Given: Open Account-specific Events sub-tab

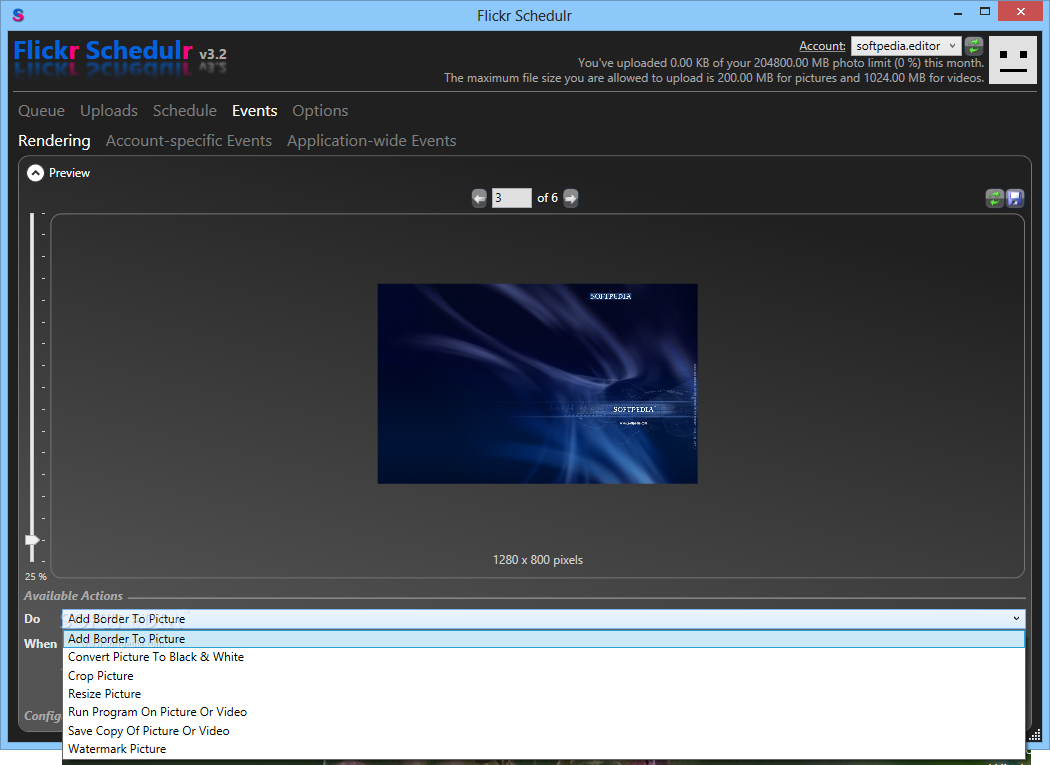Looking at the screenshot, I should tap(189, 141).
